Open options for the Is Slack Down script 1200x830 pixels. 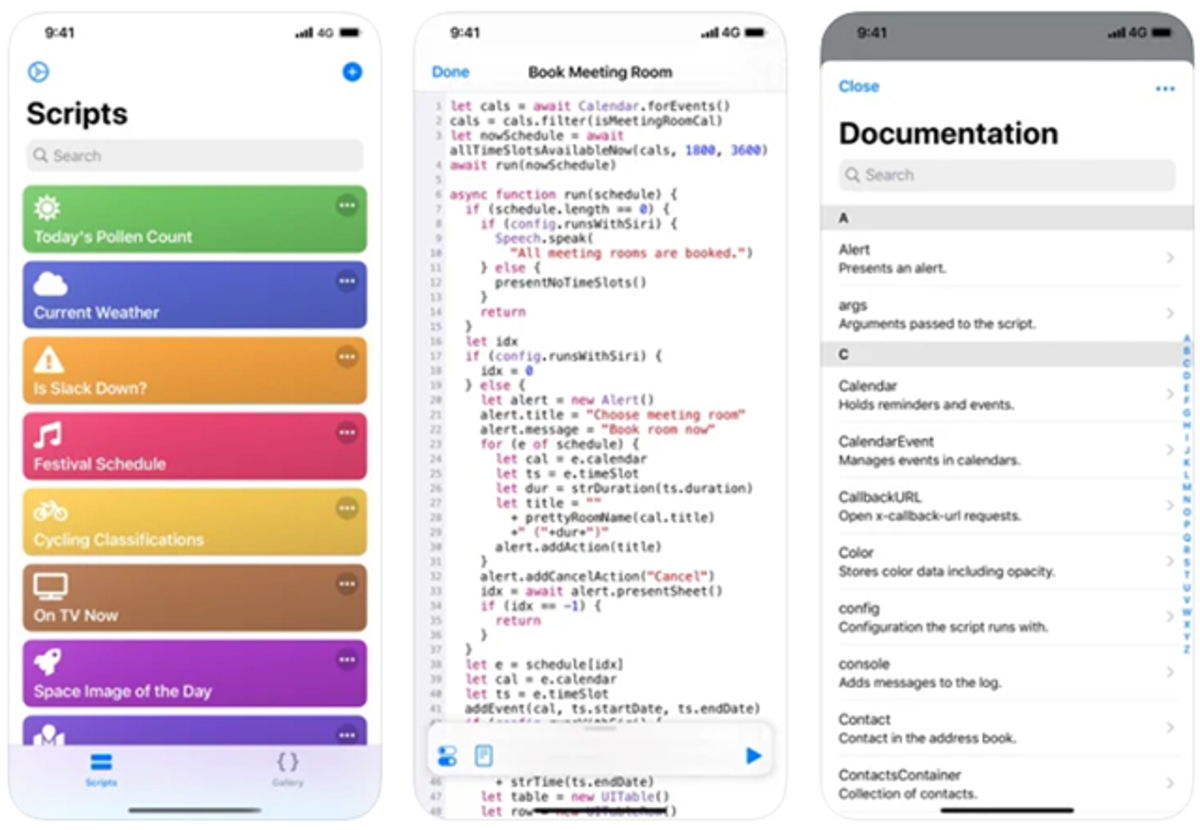pyautogui.click(x=347, y=354)
